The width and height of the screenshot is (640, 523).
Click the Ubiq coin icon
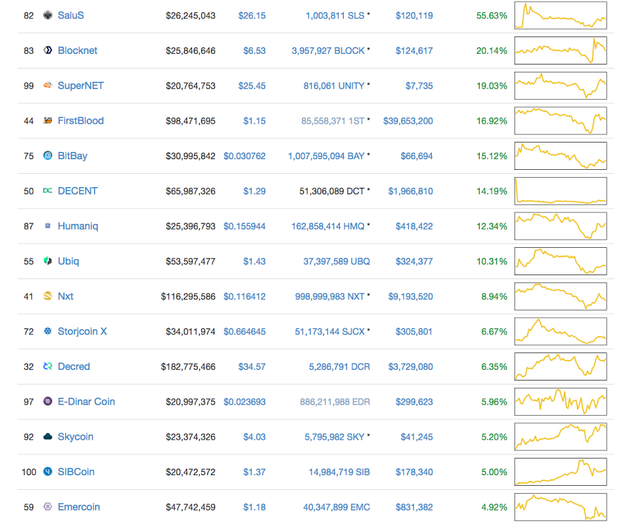(48, 261)
